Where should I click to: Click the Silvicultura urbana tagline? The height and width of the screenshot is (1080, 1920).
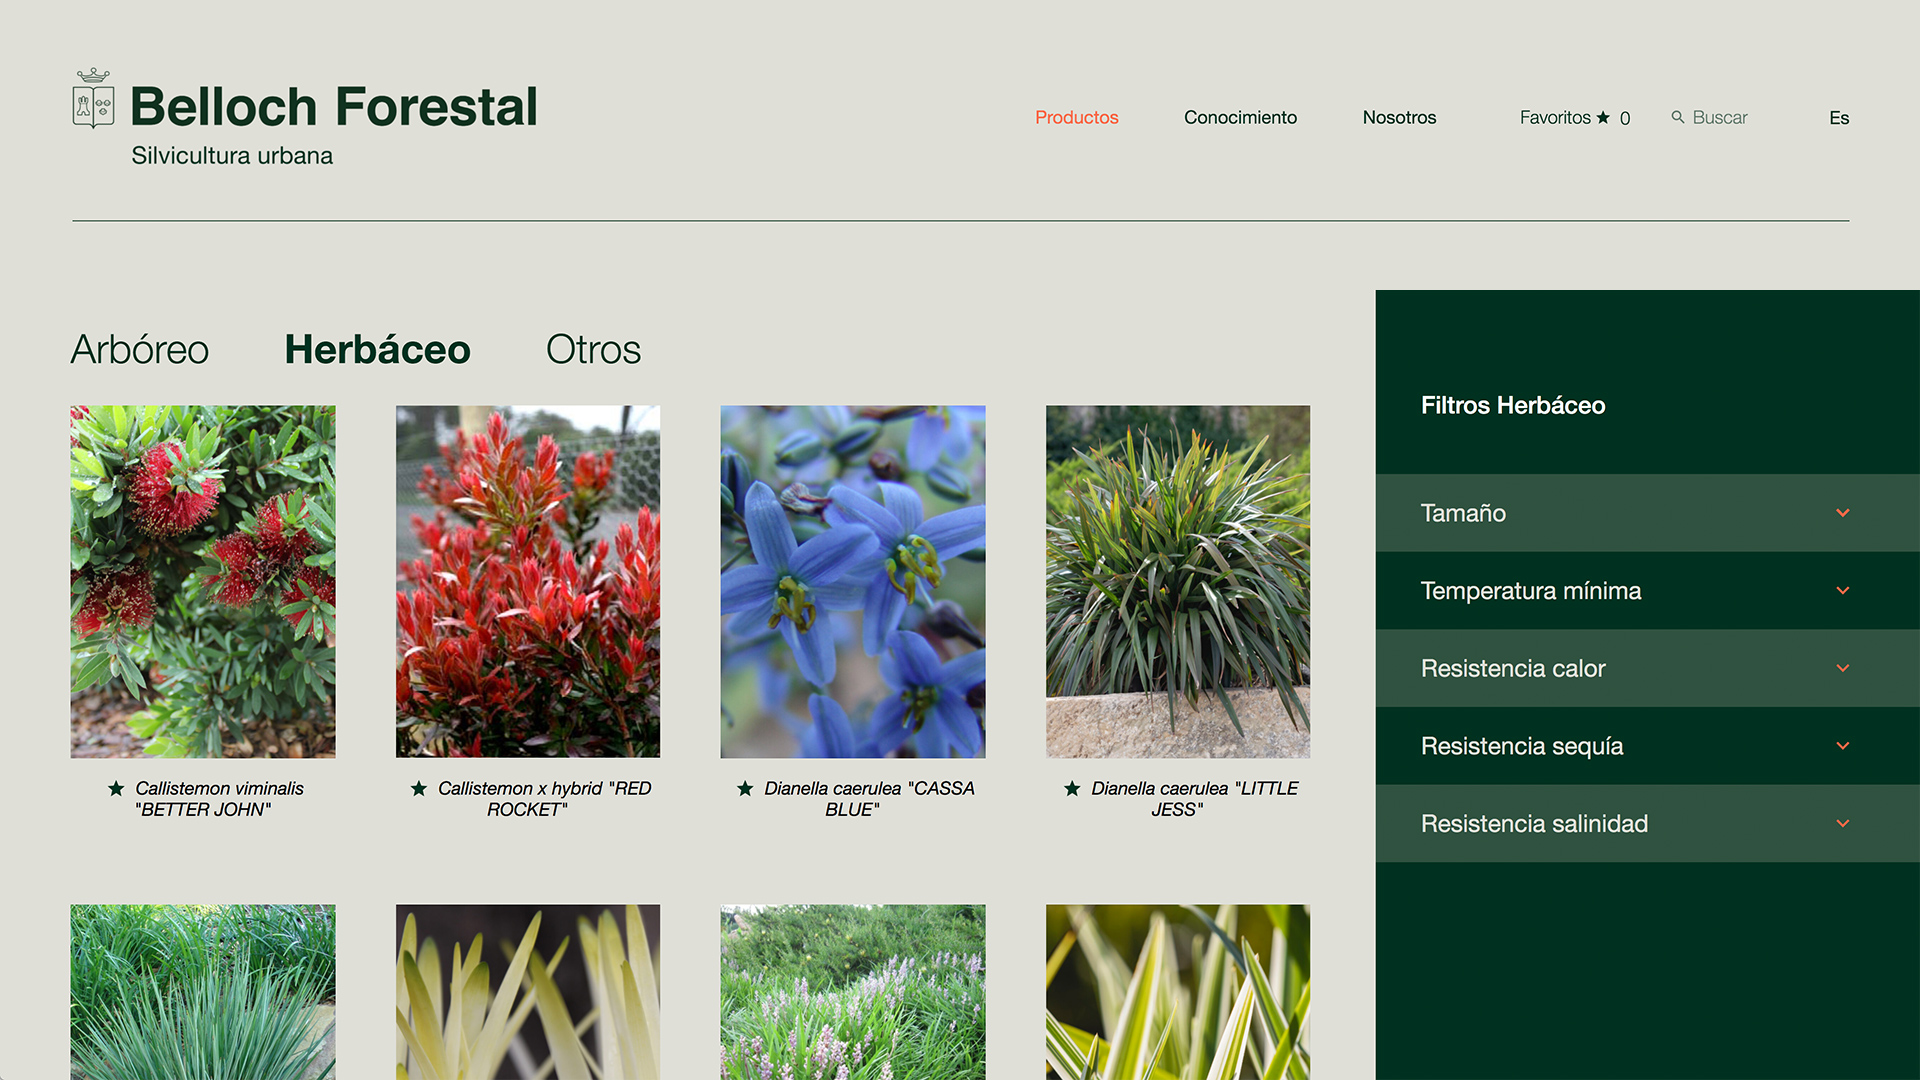point(232,156)
